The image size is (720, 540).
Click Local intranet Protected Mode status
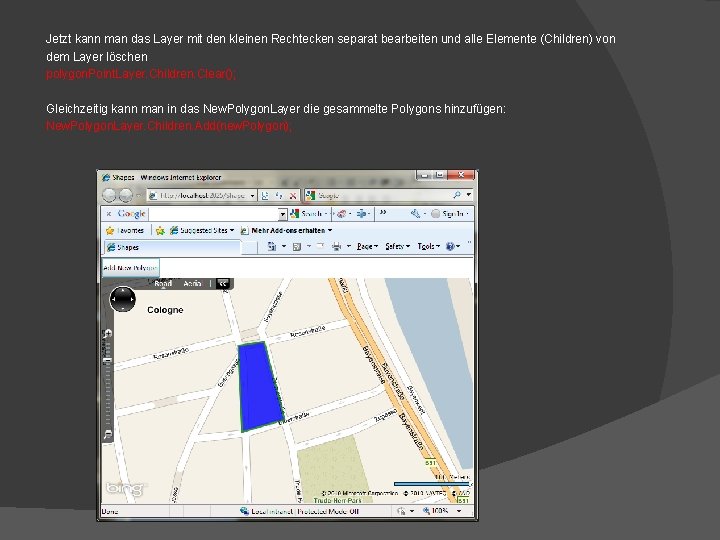click(300, 511)
